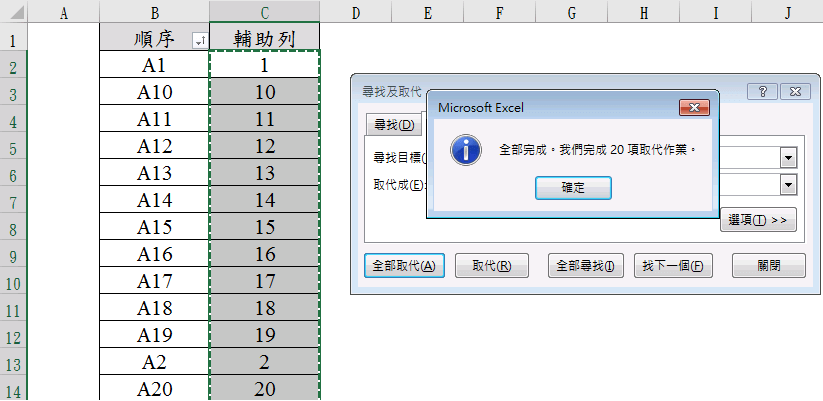
Task: Expand the 尋找目標 dropdown arrow
Action: [788, 158]
